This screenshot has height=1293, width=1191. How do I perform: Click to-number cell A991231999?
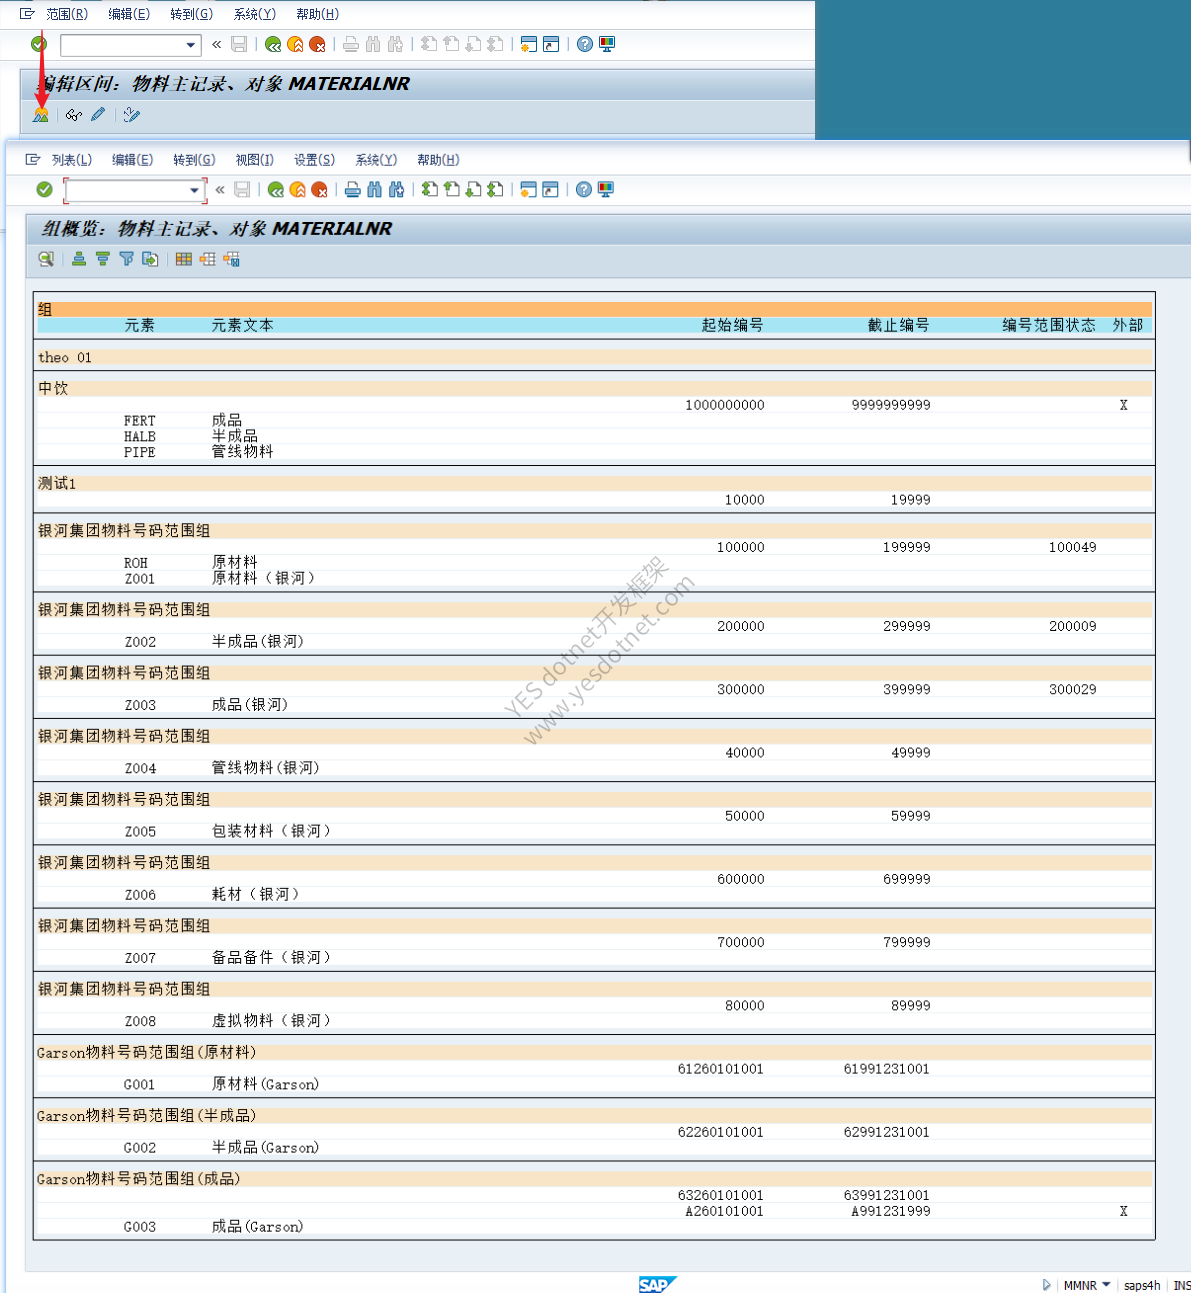pyautogui.click(x=891, y=1211)
